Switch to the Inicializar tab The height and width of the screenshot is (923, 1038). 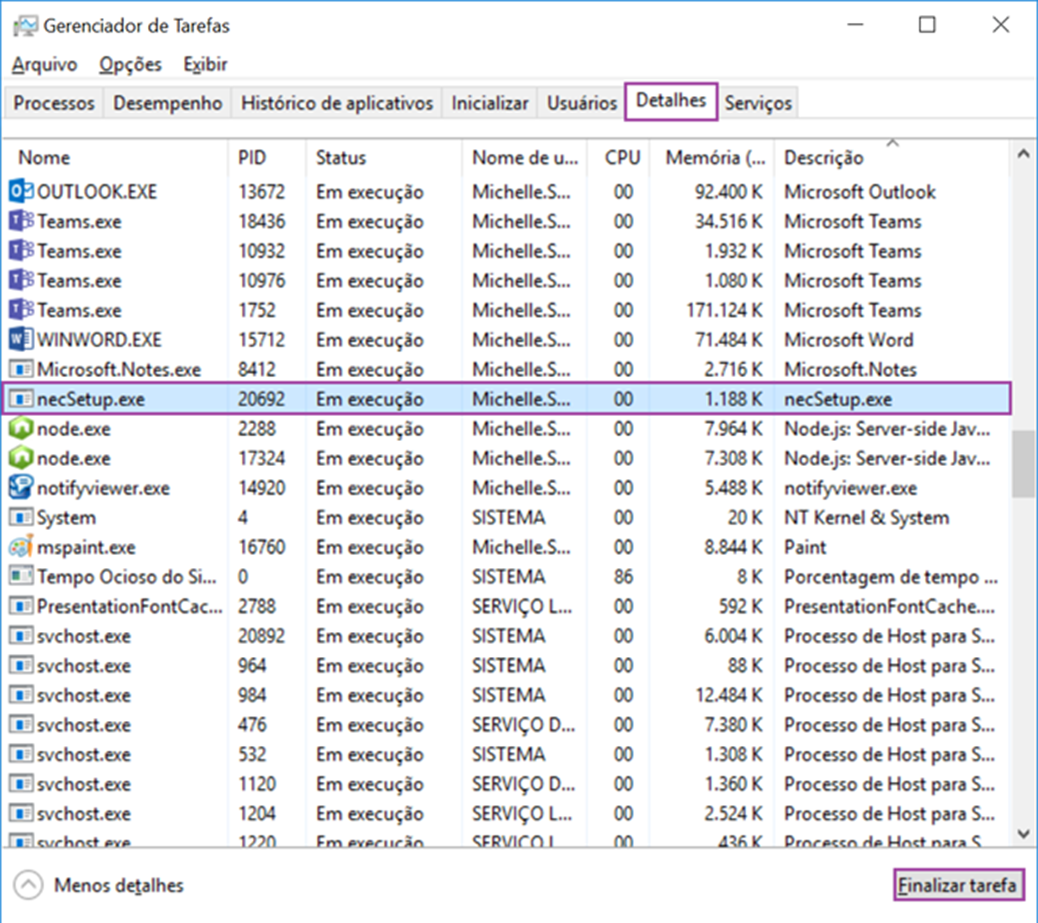(490, 103)
